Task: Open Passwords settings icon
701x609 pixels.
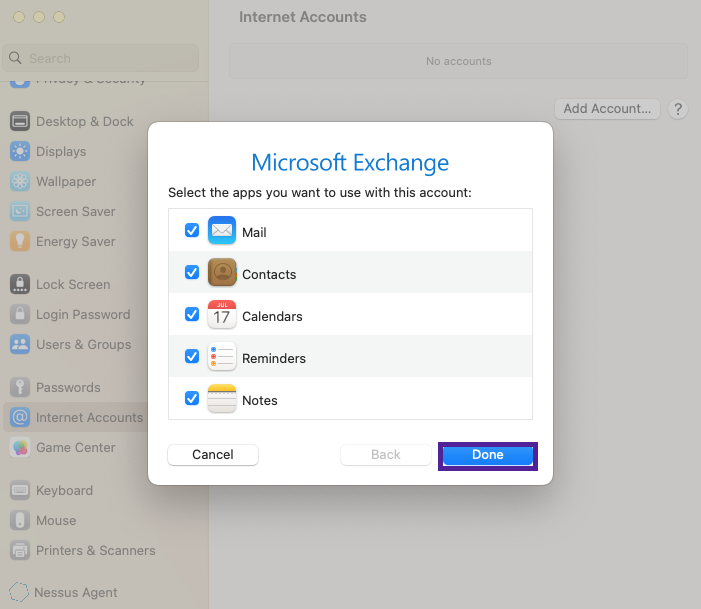Action: 20,387
